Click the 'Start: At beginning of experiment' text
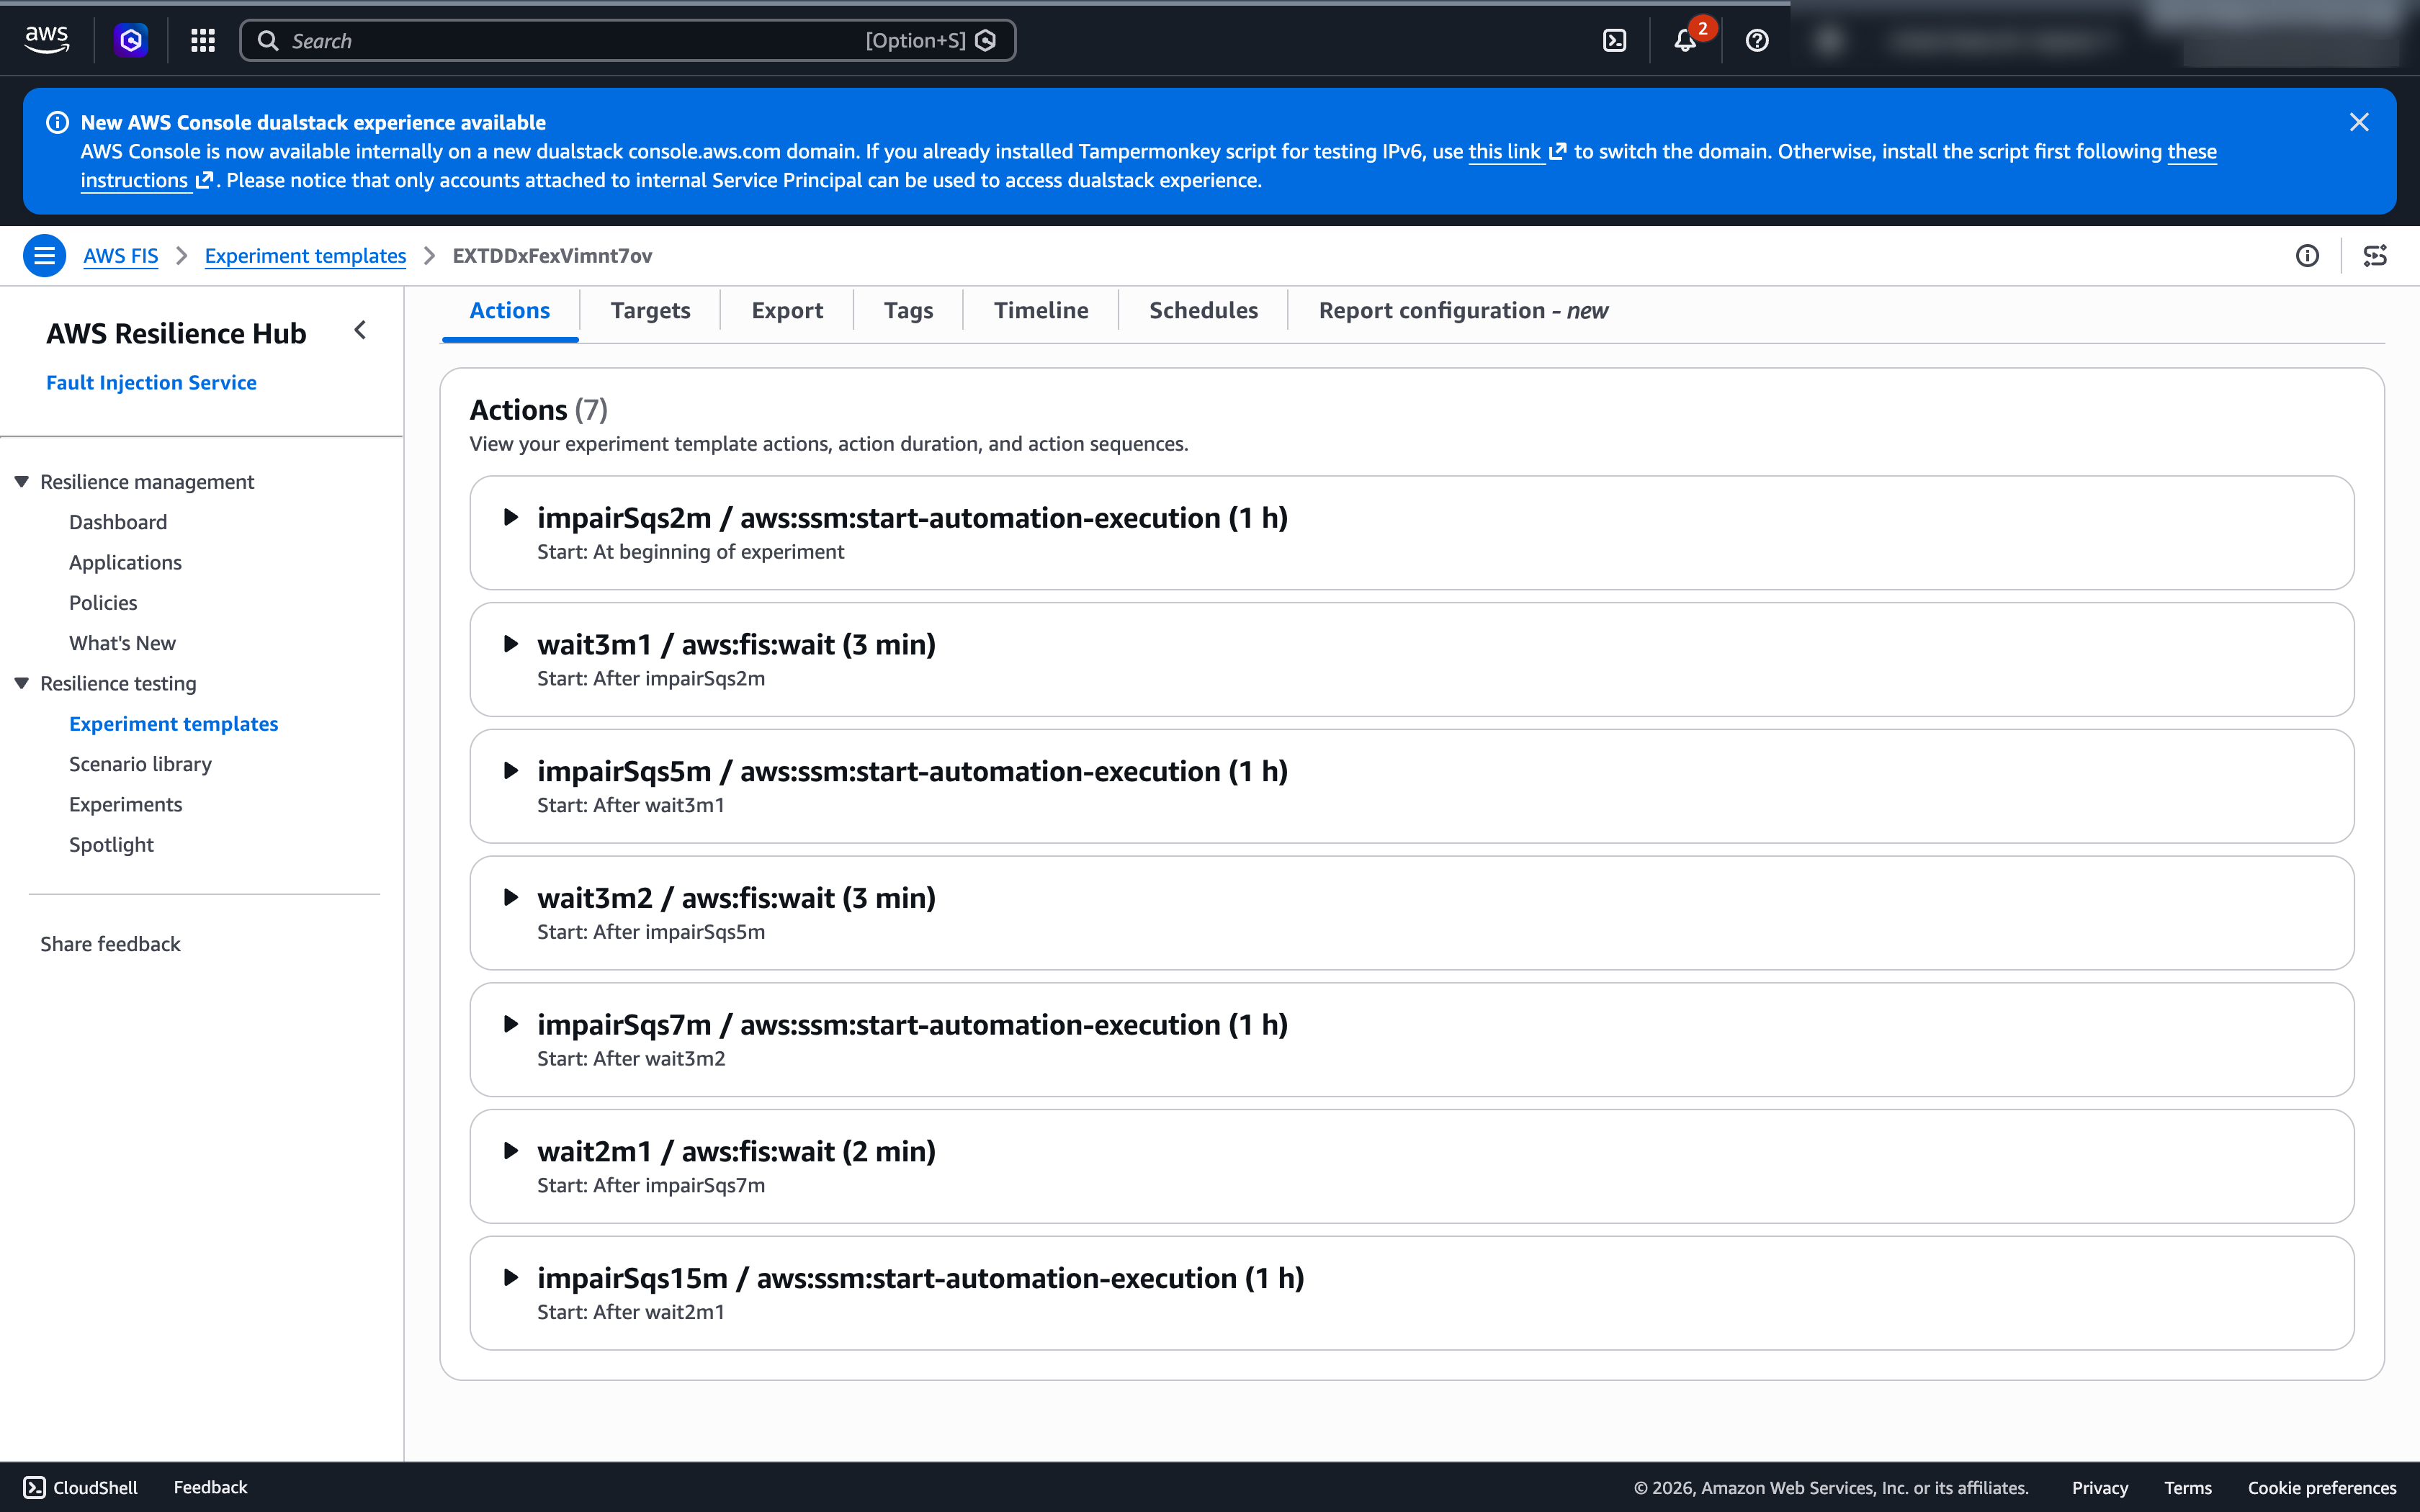 [x=690, y=552]
